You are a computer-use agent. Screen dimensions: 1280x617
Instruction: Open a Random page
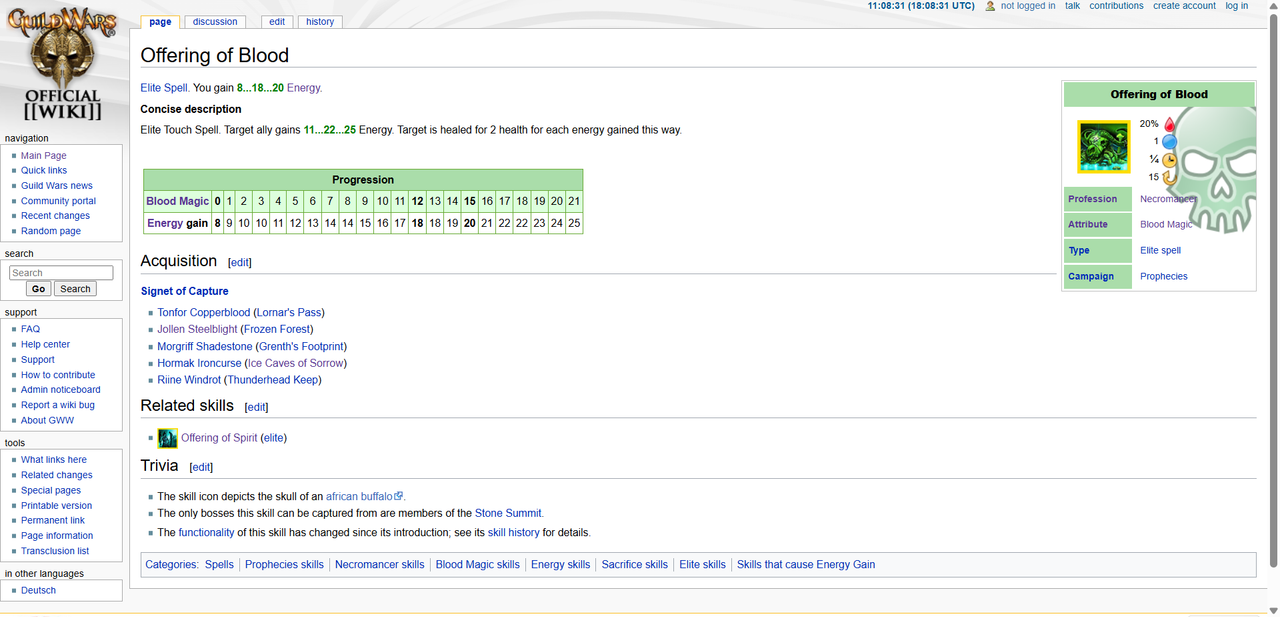[x=51, y=231]
